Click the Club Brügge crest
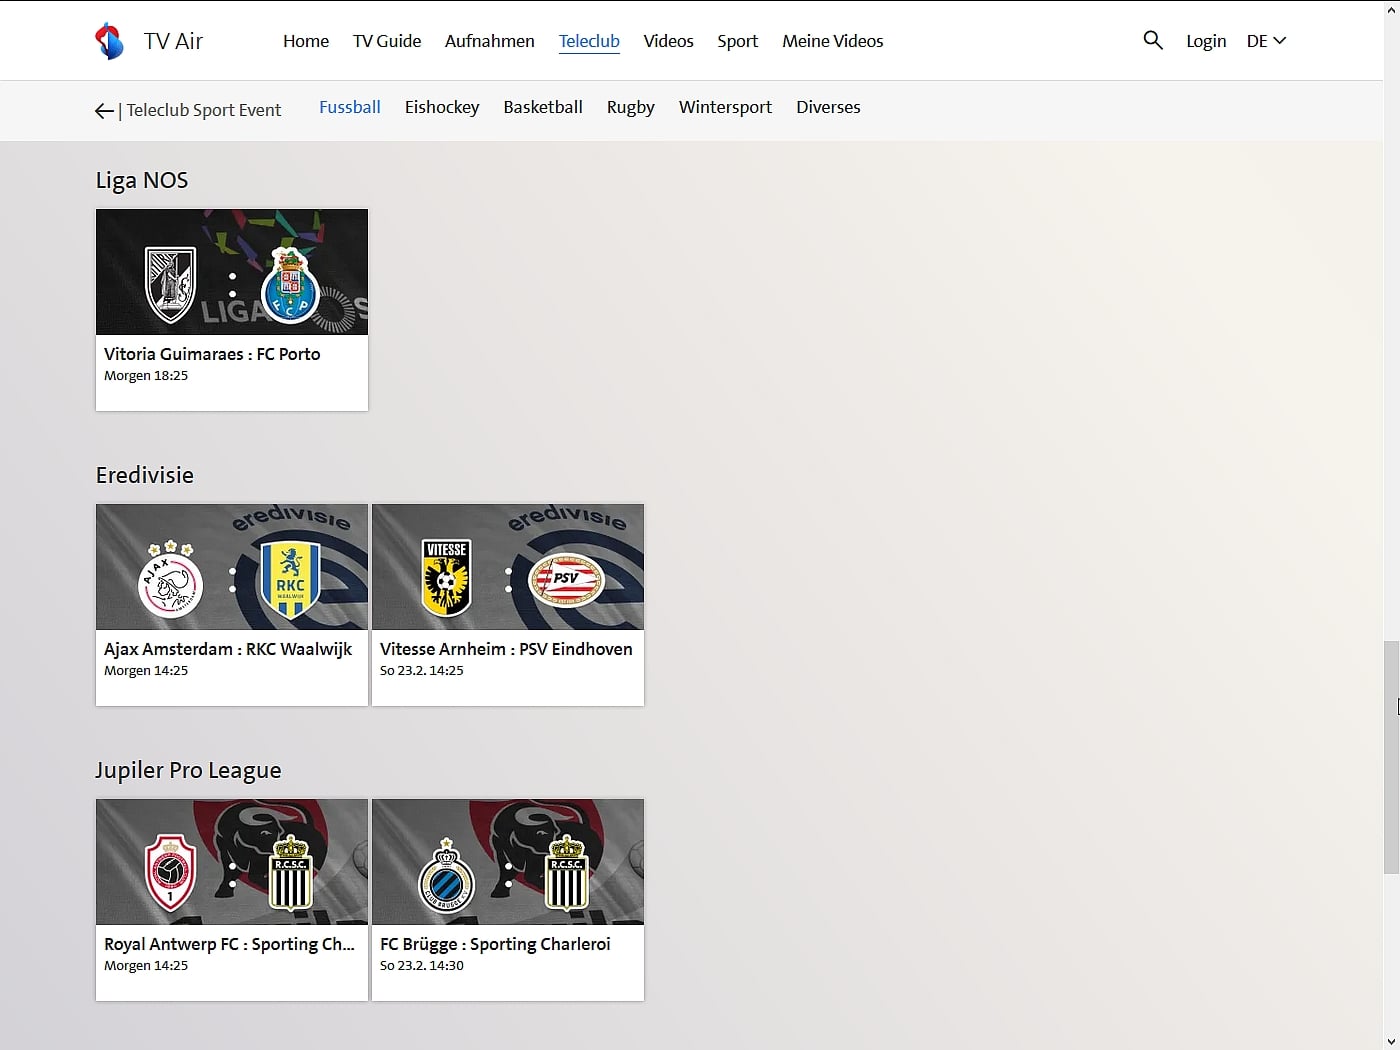 (x=446, y=875)
